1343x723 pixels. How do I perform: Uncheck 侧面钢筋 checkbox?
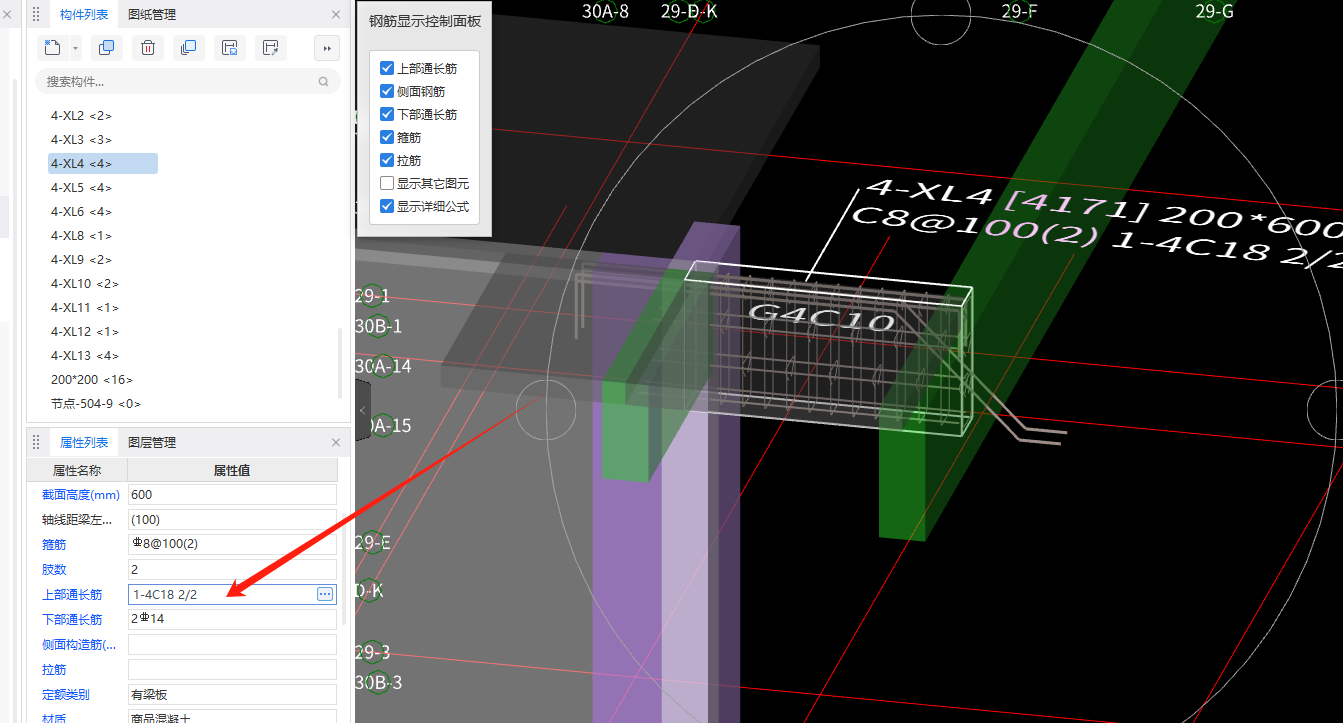click(x=387, y=91)
